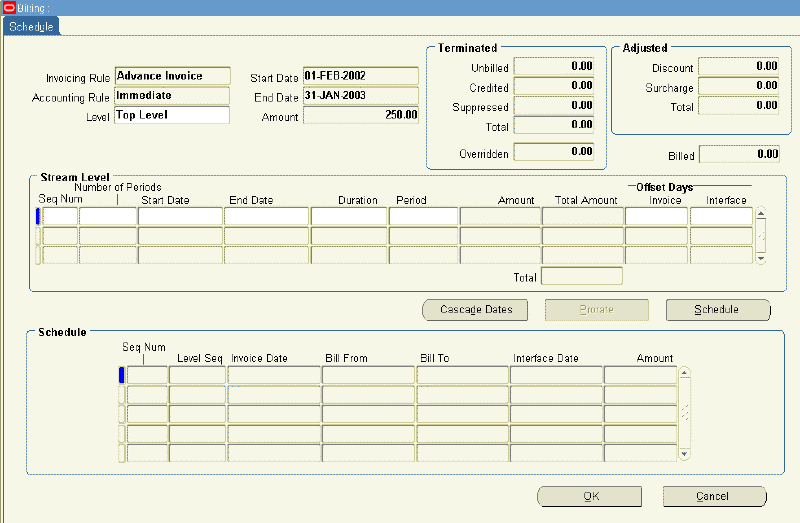Screen dimensions: 800x523
Task: Click Stream Level first row Seq Num field
Action: pyautogui.click(x=60, y=216)
